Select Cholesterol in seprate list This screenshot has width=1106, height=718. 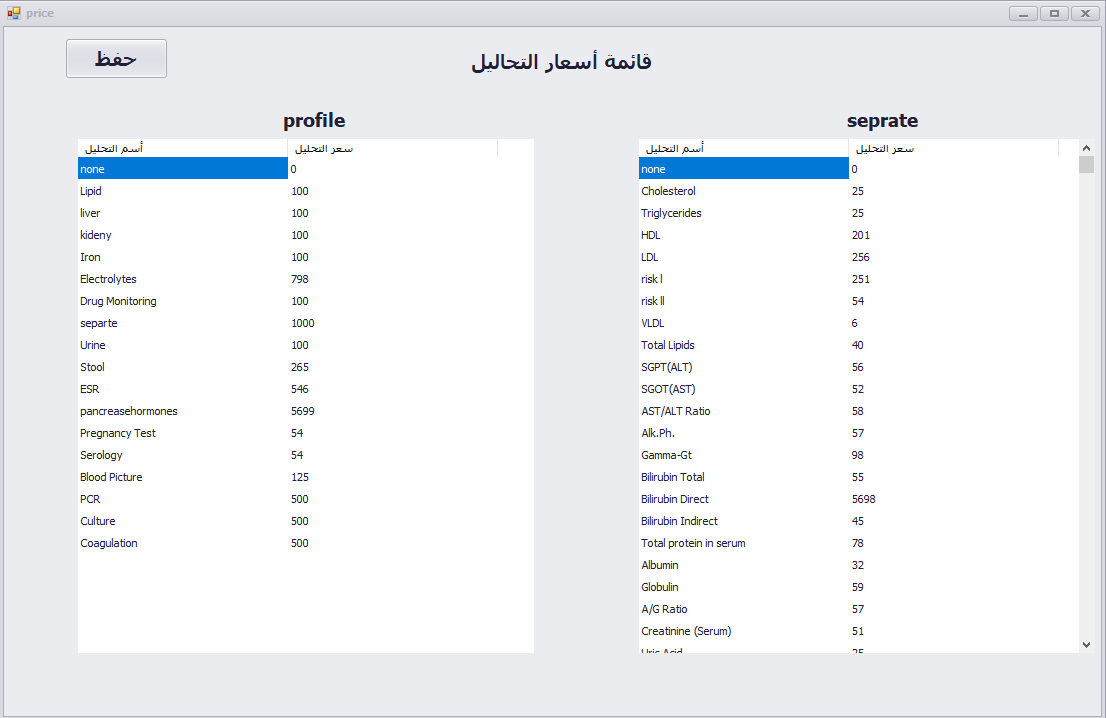[x=668, y=191]
